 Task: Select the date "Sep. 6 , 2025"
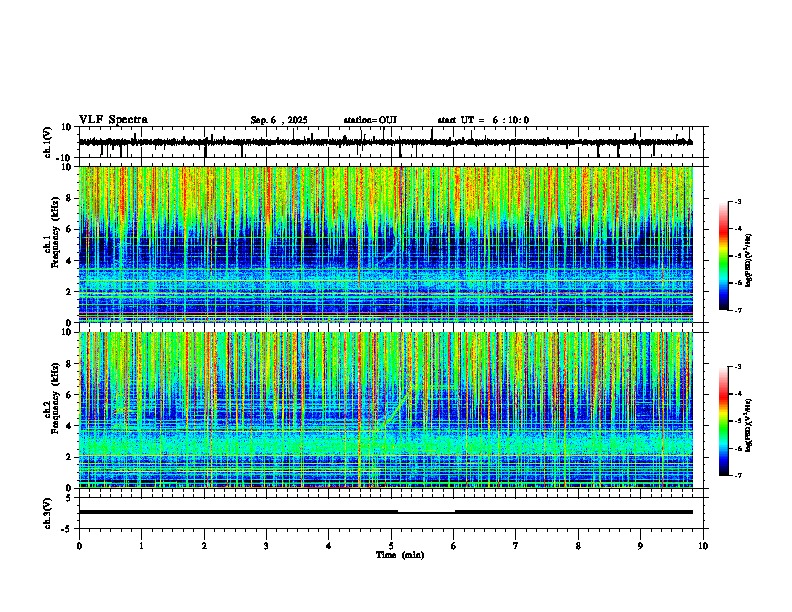[279, 120]
